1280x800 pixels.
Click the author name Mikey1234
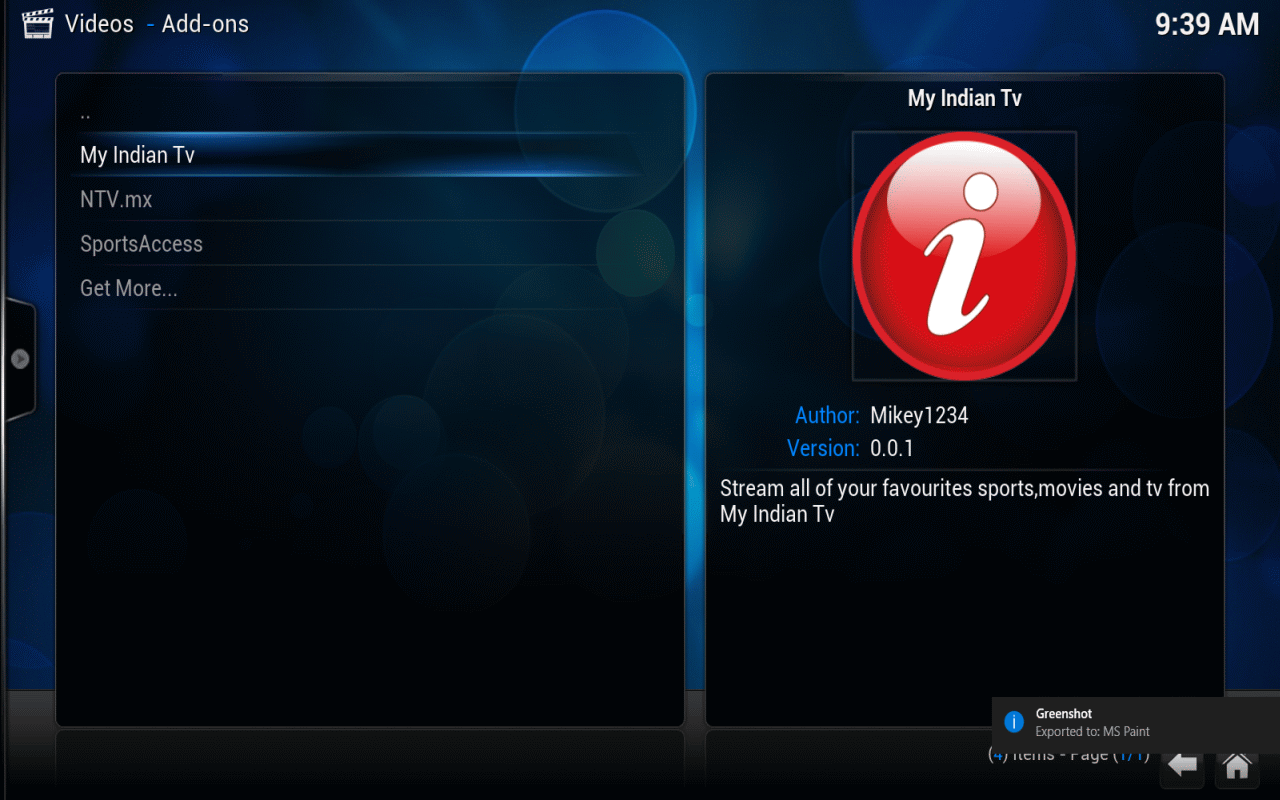919,415
